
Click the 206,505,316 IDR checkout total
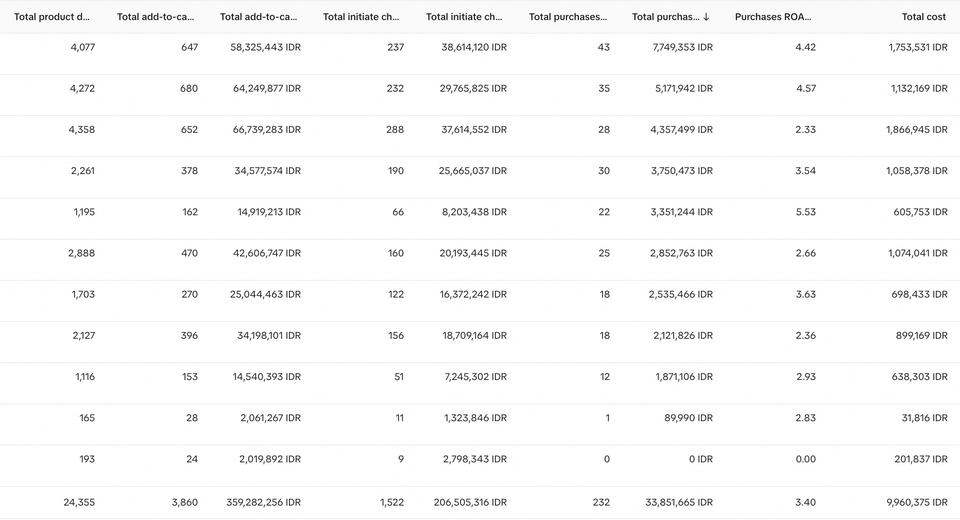468,502
